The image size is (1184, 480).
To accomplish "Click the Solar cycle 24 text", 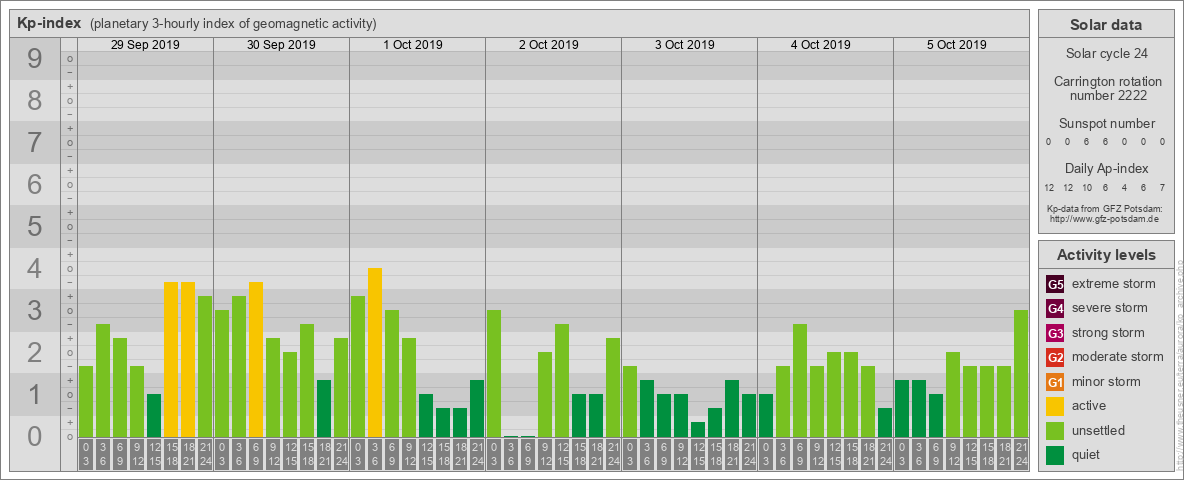I will (x=1106, y=54).
